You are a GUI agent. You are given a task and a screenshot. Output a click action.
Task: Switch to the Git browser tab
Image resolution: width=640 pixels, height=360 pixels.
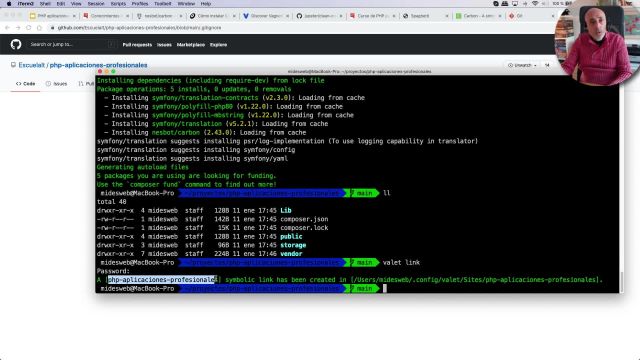coord(531,16)
